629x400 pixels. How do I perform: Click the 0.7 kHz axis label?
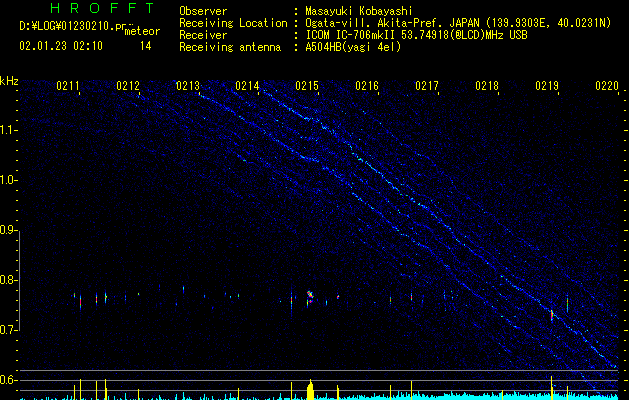pos(9,330)
